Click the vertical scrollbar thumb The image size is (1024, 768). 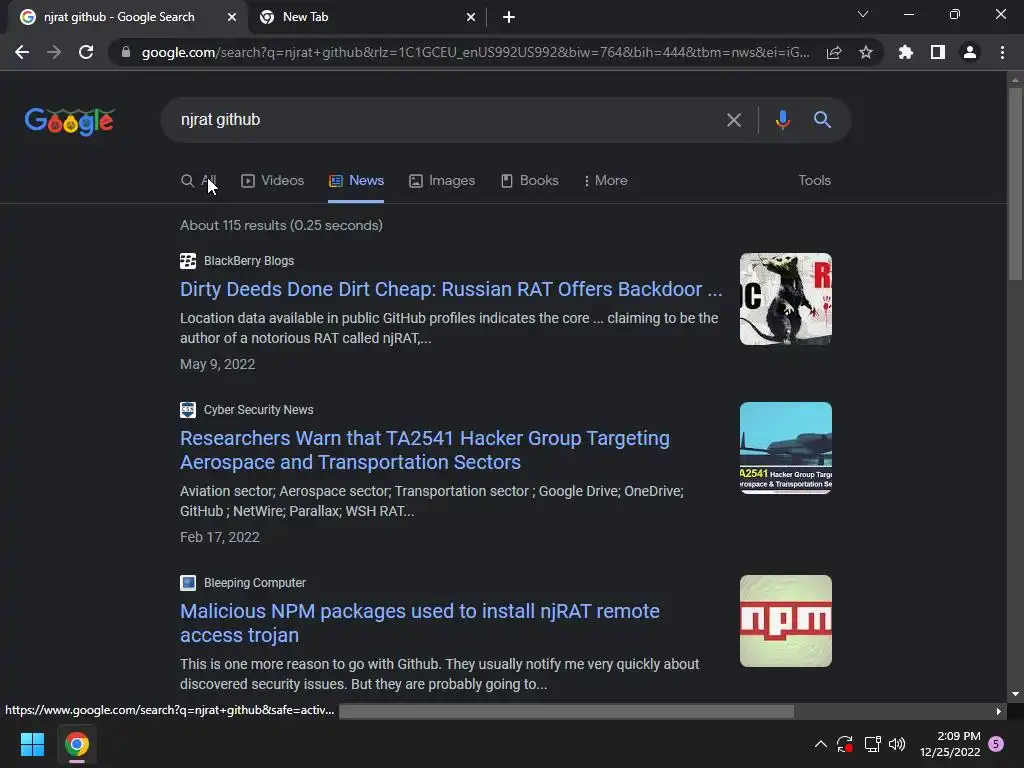(x=1015, y=183)
